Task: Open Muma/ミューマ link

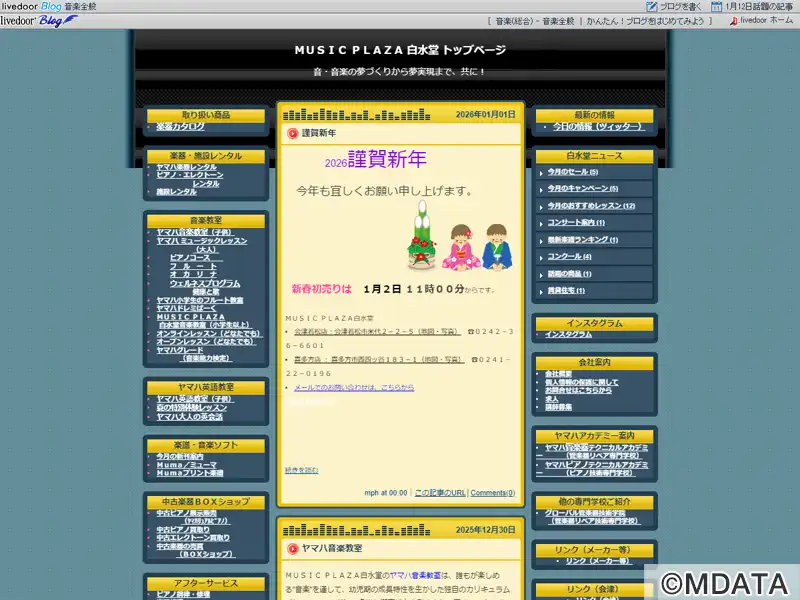Action: tap(186, 465)
